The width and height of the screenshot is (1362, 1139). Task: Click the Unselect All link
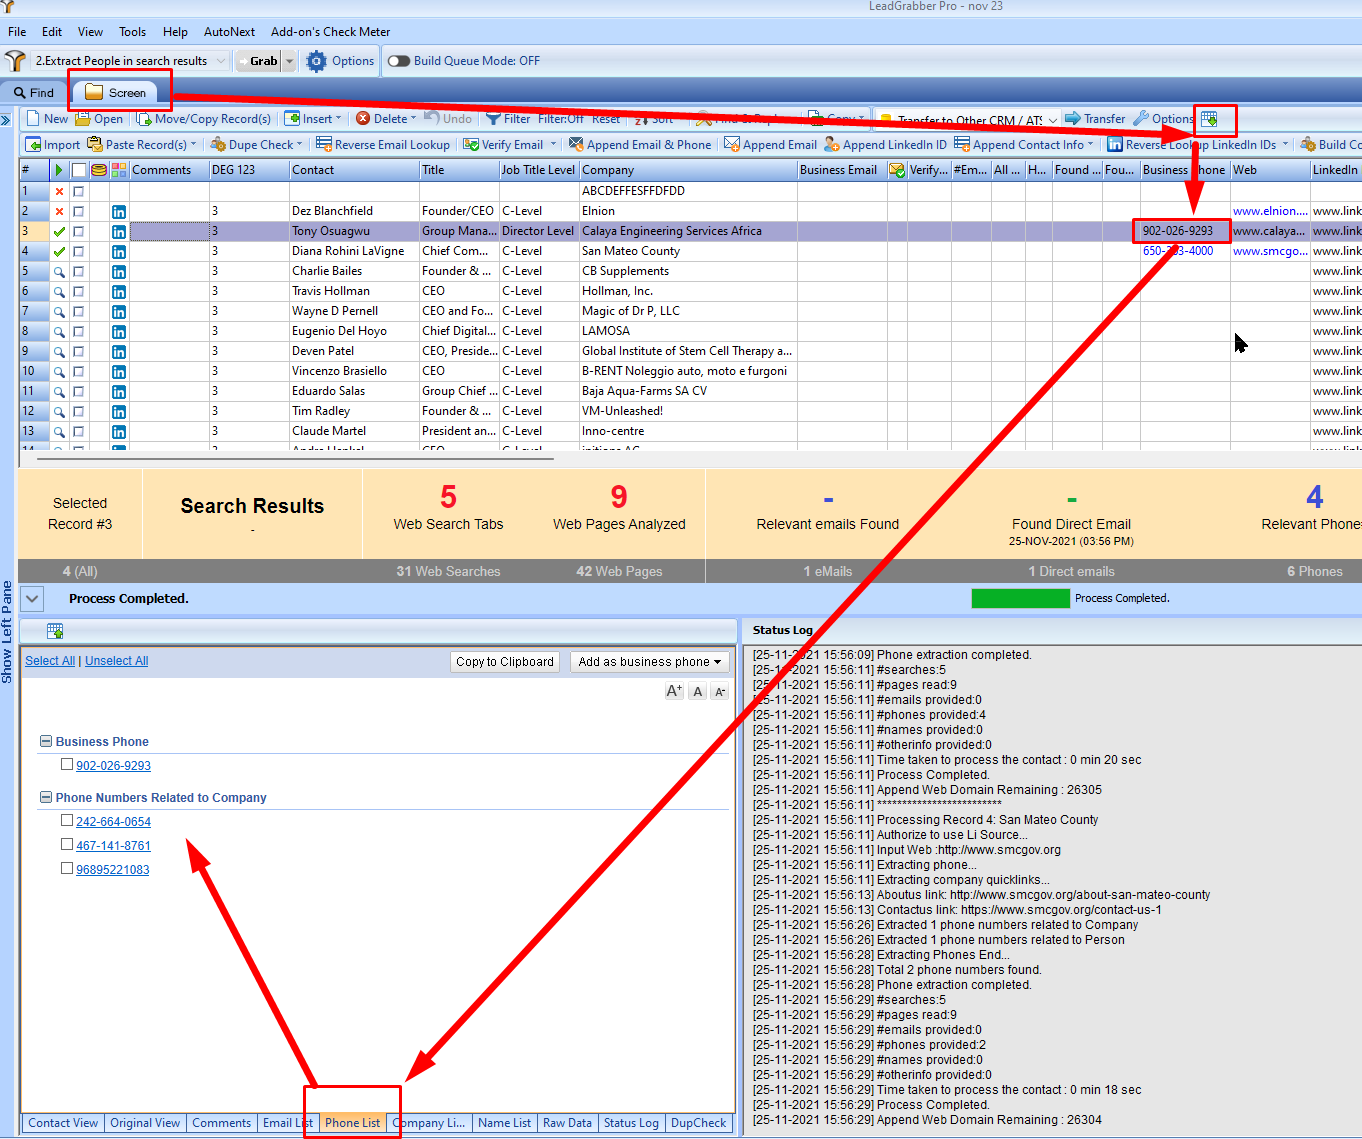[x=116, y=661]
